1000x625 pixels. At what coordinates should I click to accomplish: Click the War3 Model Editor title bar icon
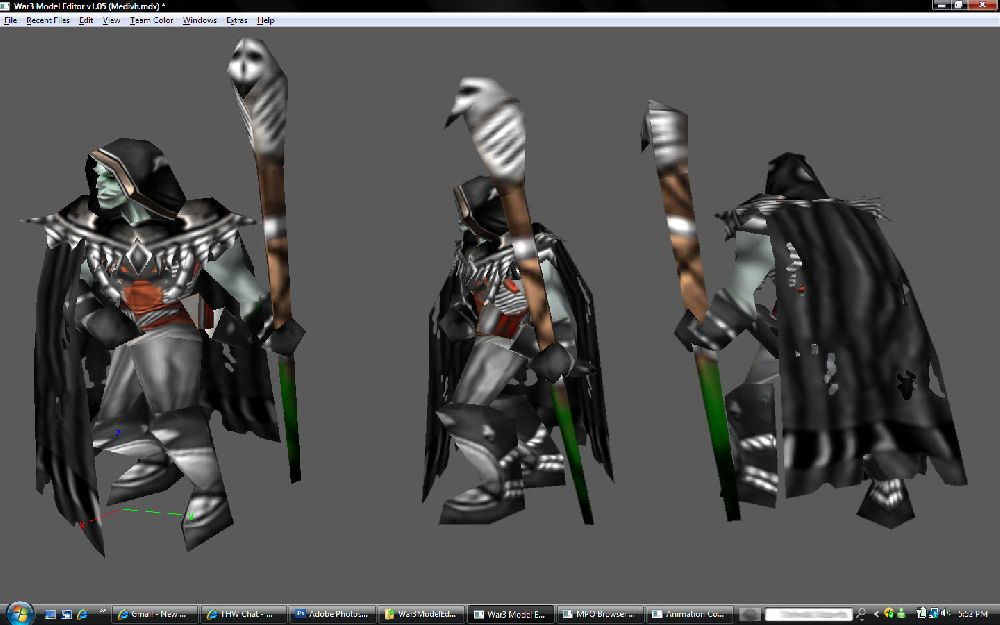pos(6,6)
